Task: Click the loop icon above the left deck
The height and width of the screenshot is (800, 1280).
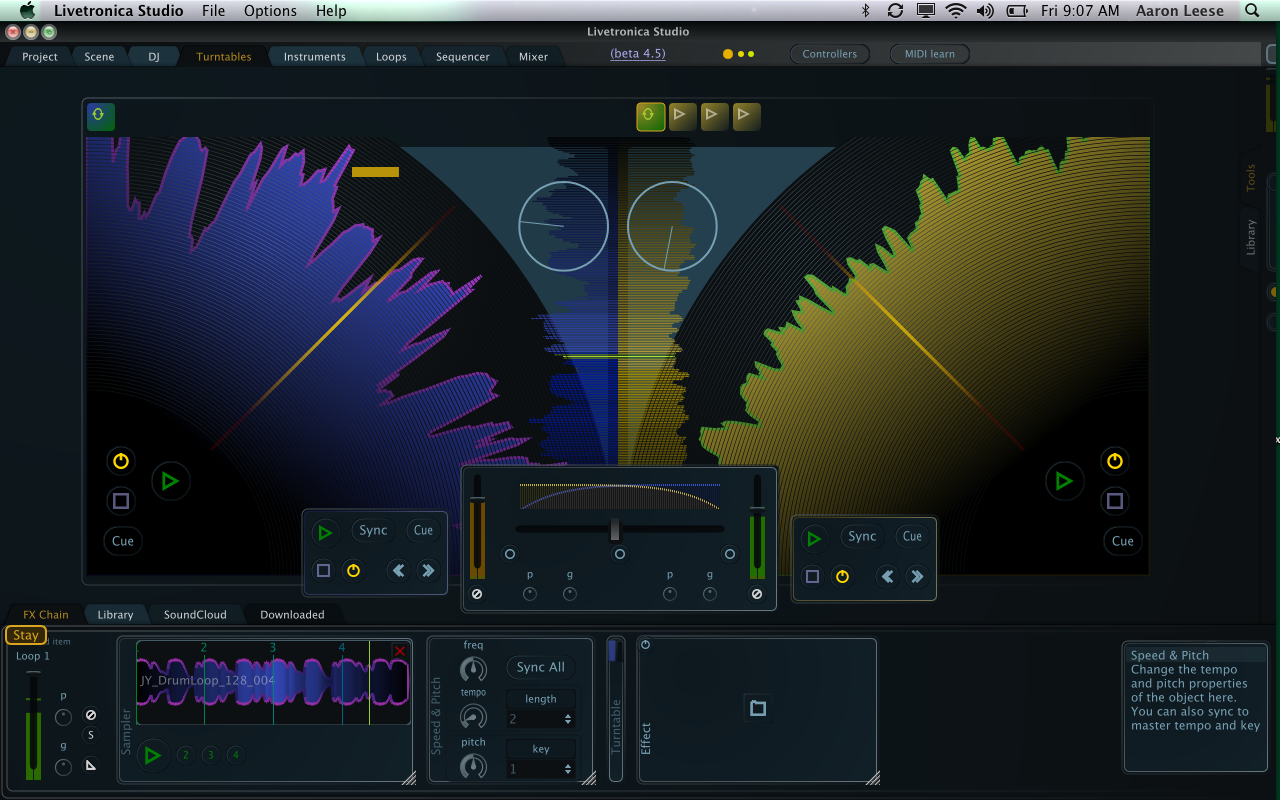Action: tap(100, 116)
